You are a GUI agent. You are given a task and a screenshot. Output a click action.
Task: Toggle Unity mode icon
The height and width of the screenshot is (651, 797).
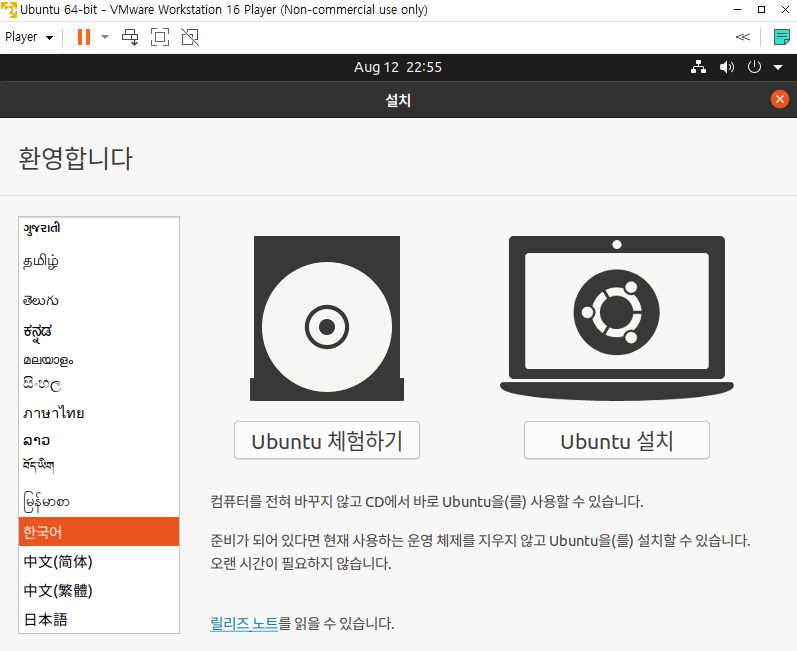tap(190, 37)
